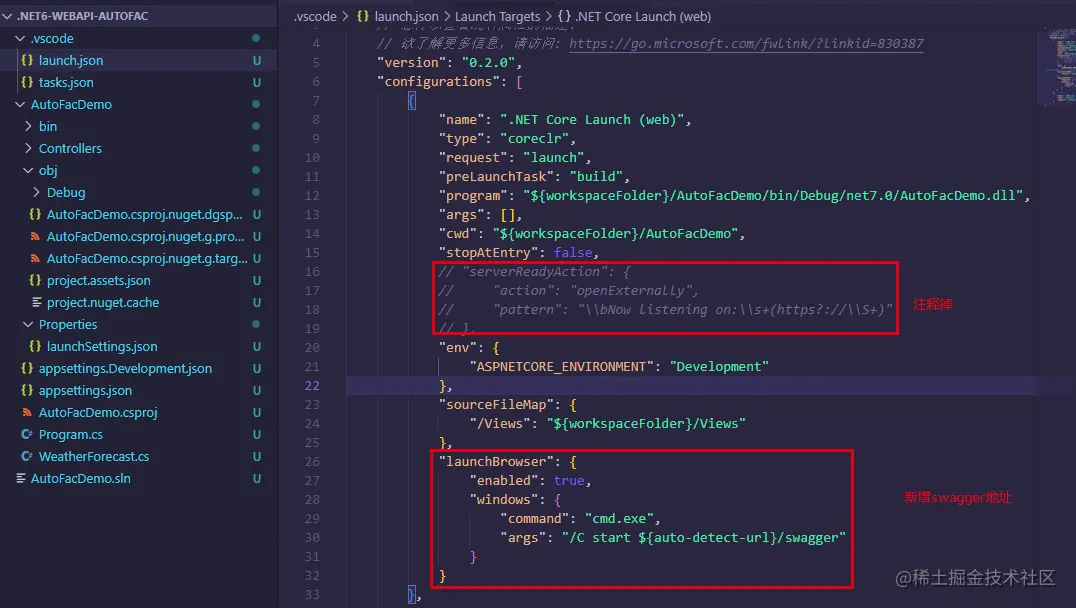Open appsettings.Development.json file
1076x608 pixels.
point(125,368)
